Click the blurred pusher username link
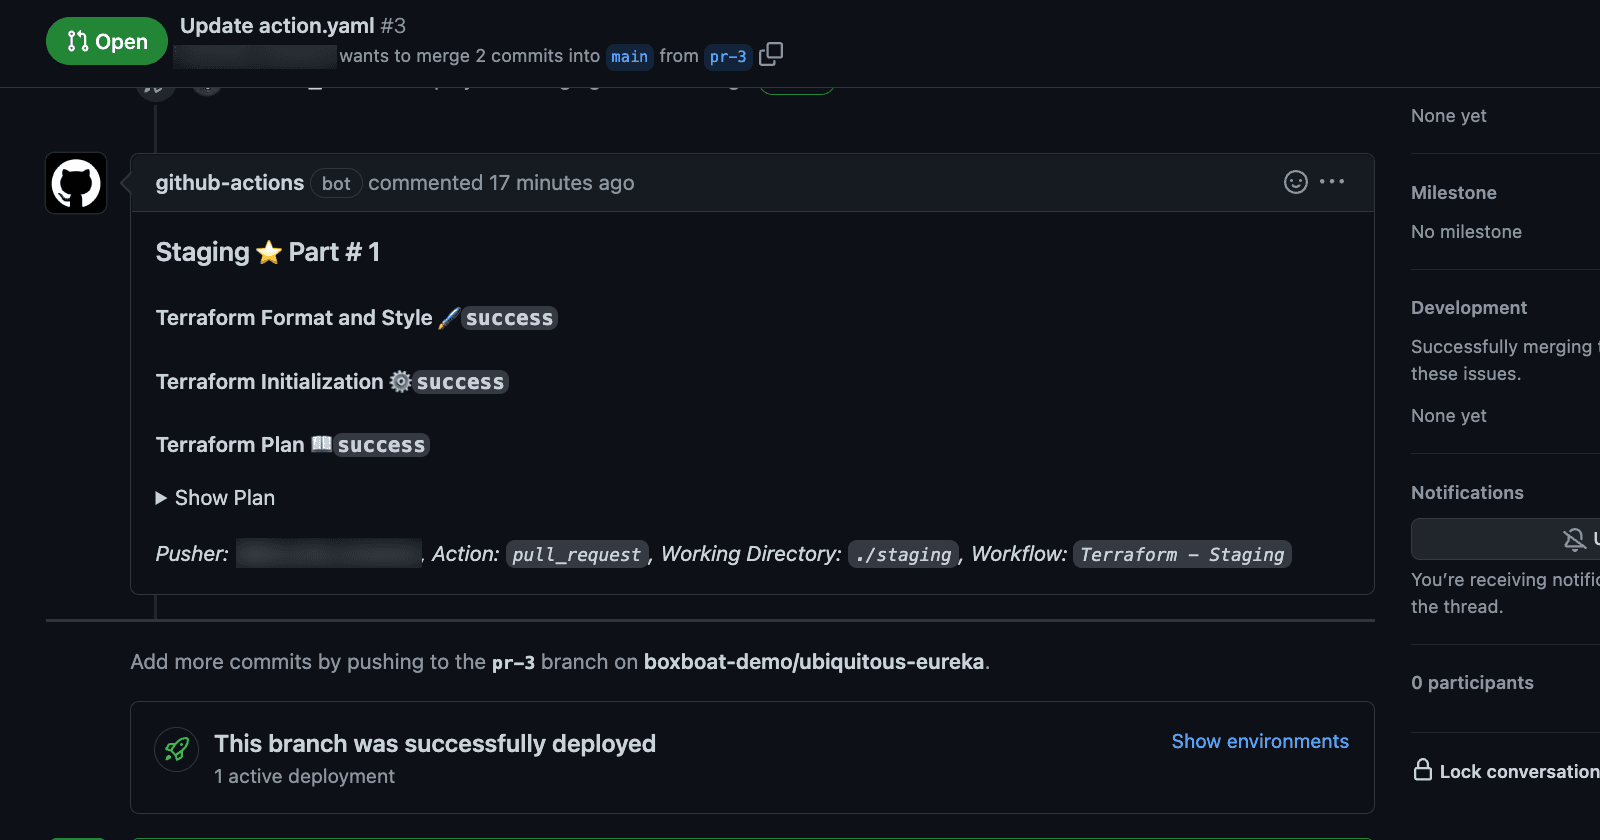This screenshot has width=1600, height=840. tap(328, 553)
